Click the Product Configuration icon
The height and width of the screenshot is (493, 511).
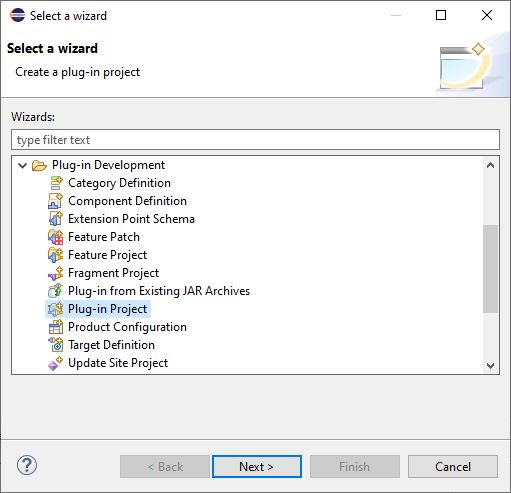point(56,327)
